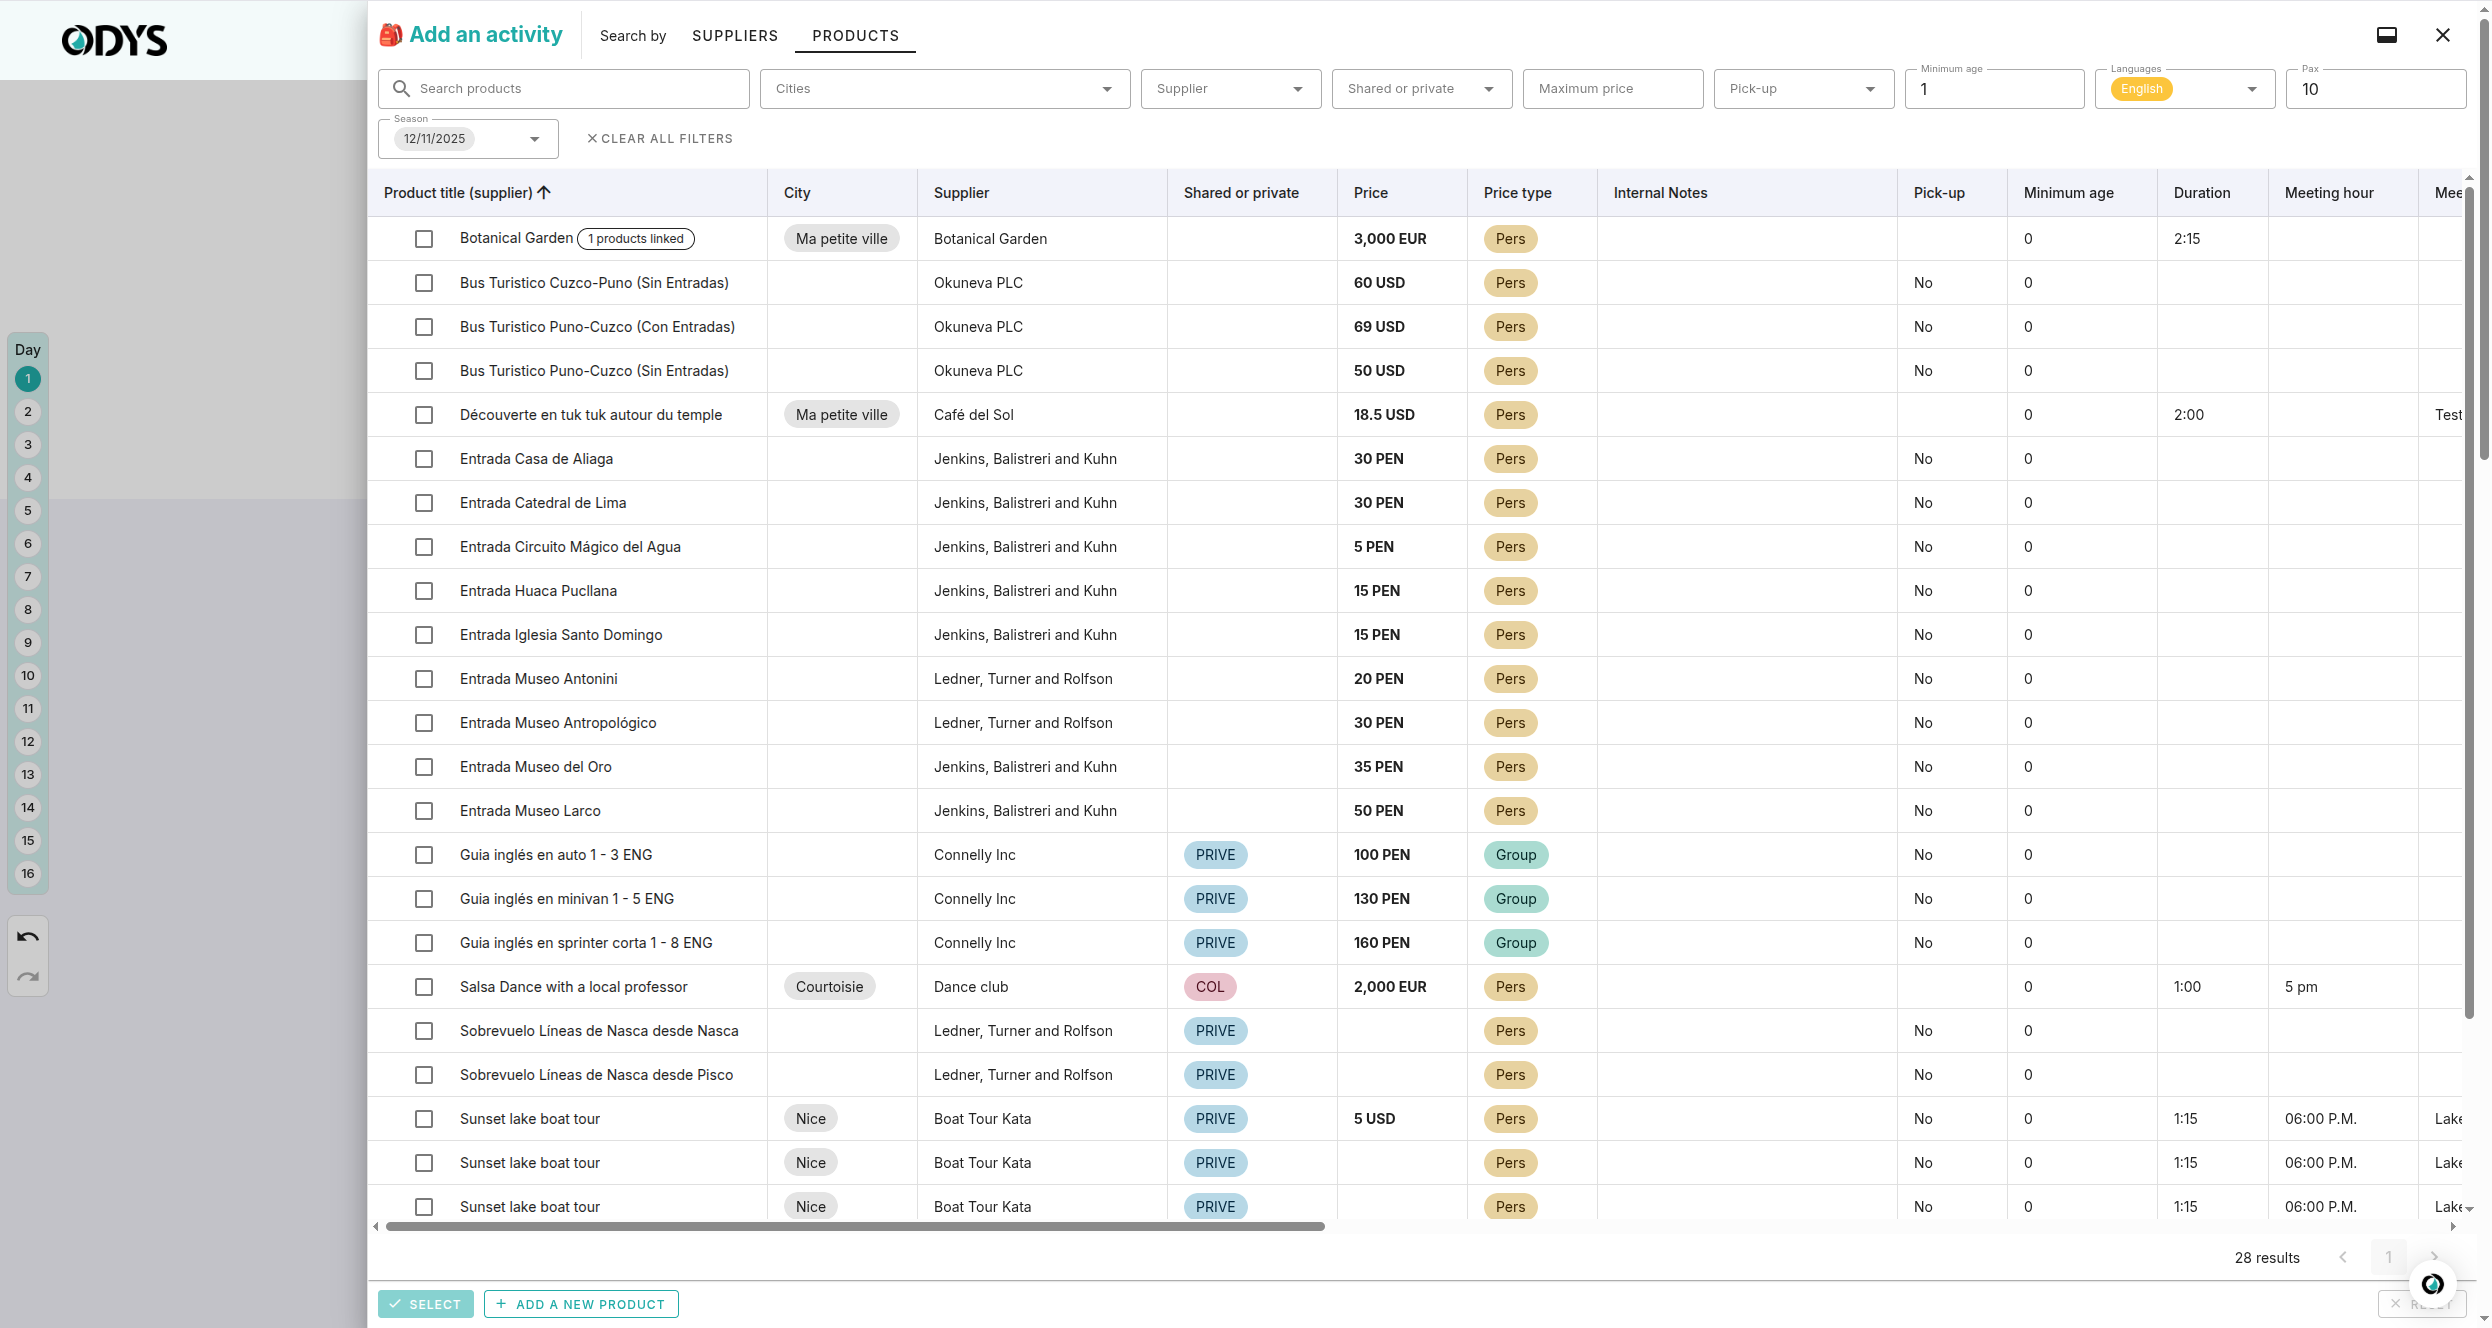Click the horizontal table scrollbar
The image size is (2492, 1328).
tap(855, 1226)
